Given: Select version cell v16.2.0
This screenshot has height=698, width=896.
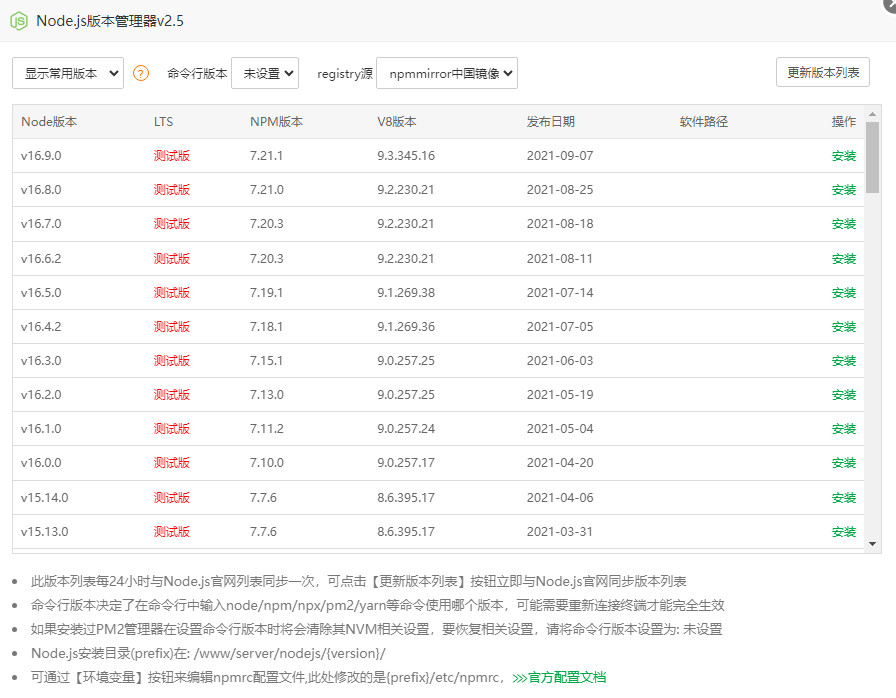Looking at the screenshot, I should pyautogui.click(x=41, y=395).
